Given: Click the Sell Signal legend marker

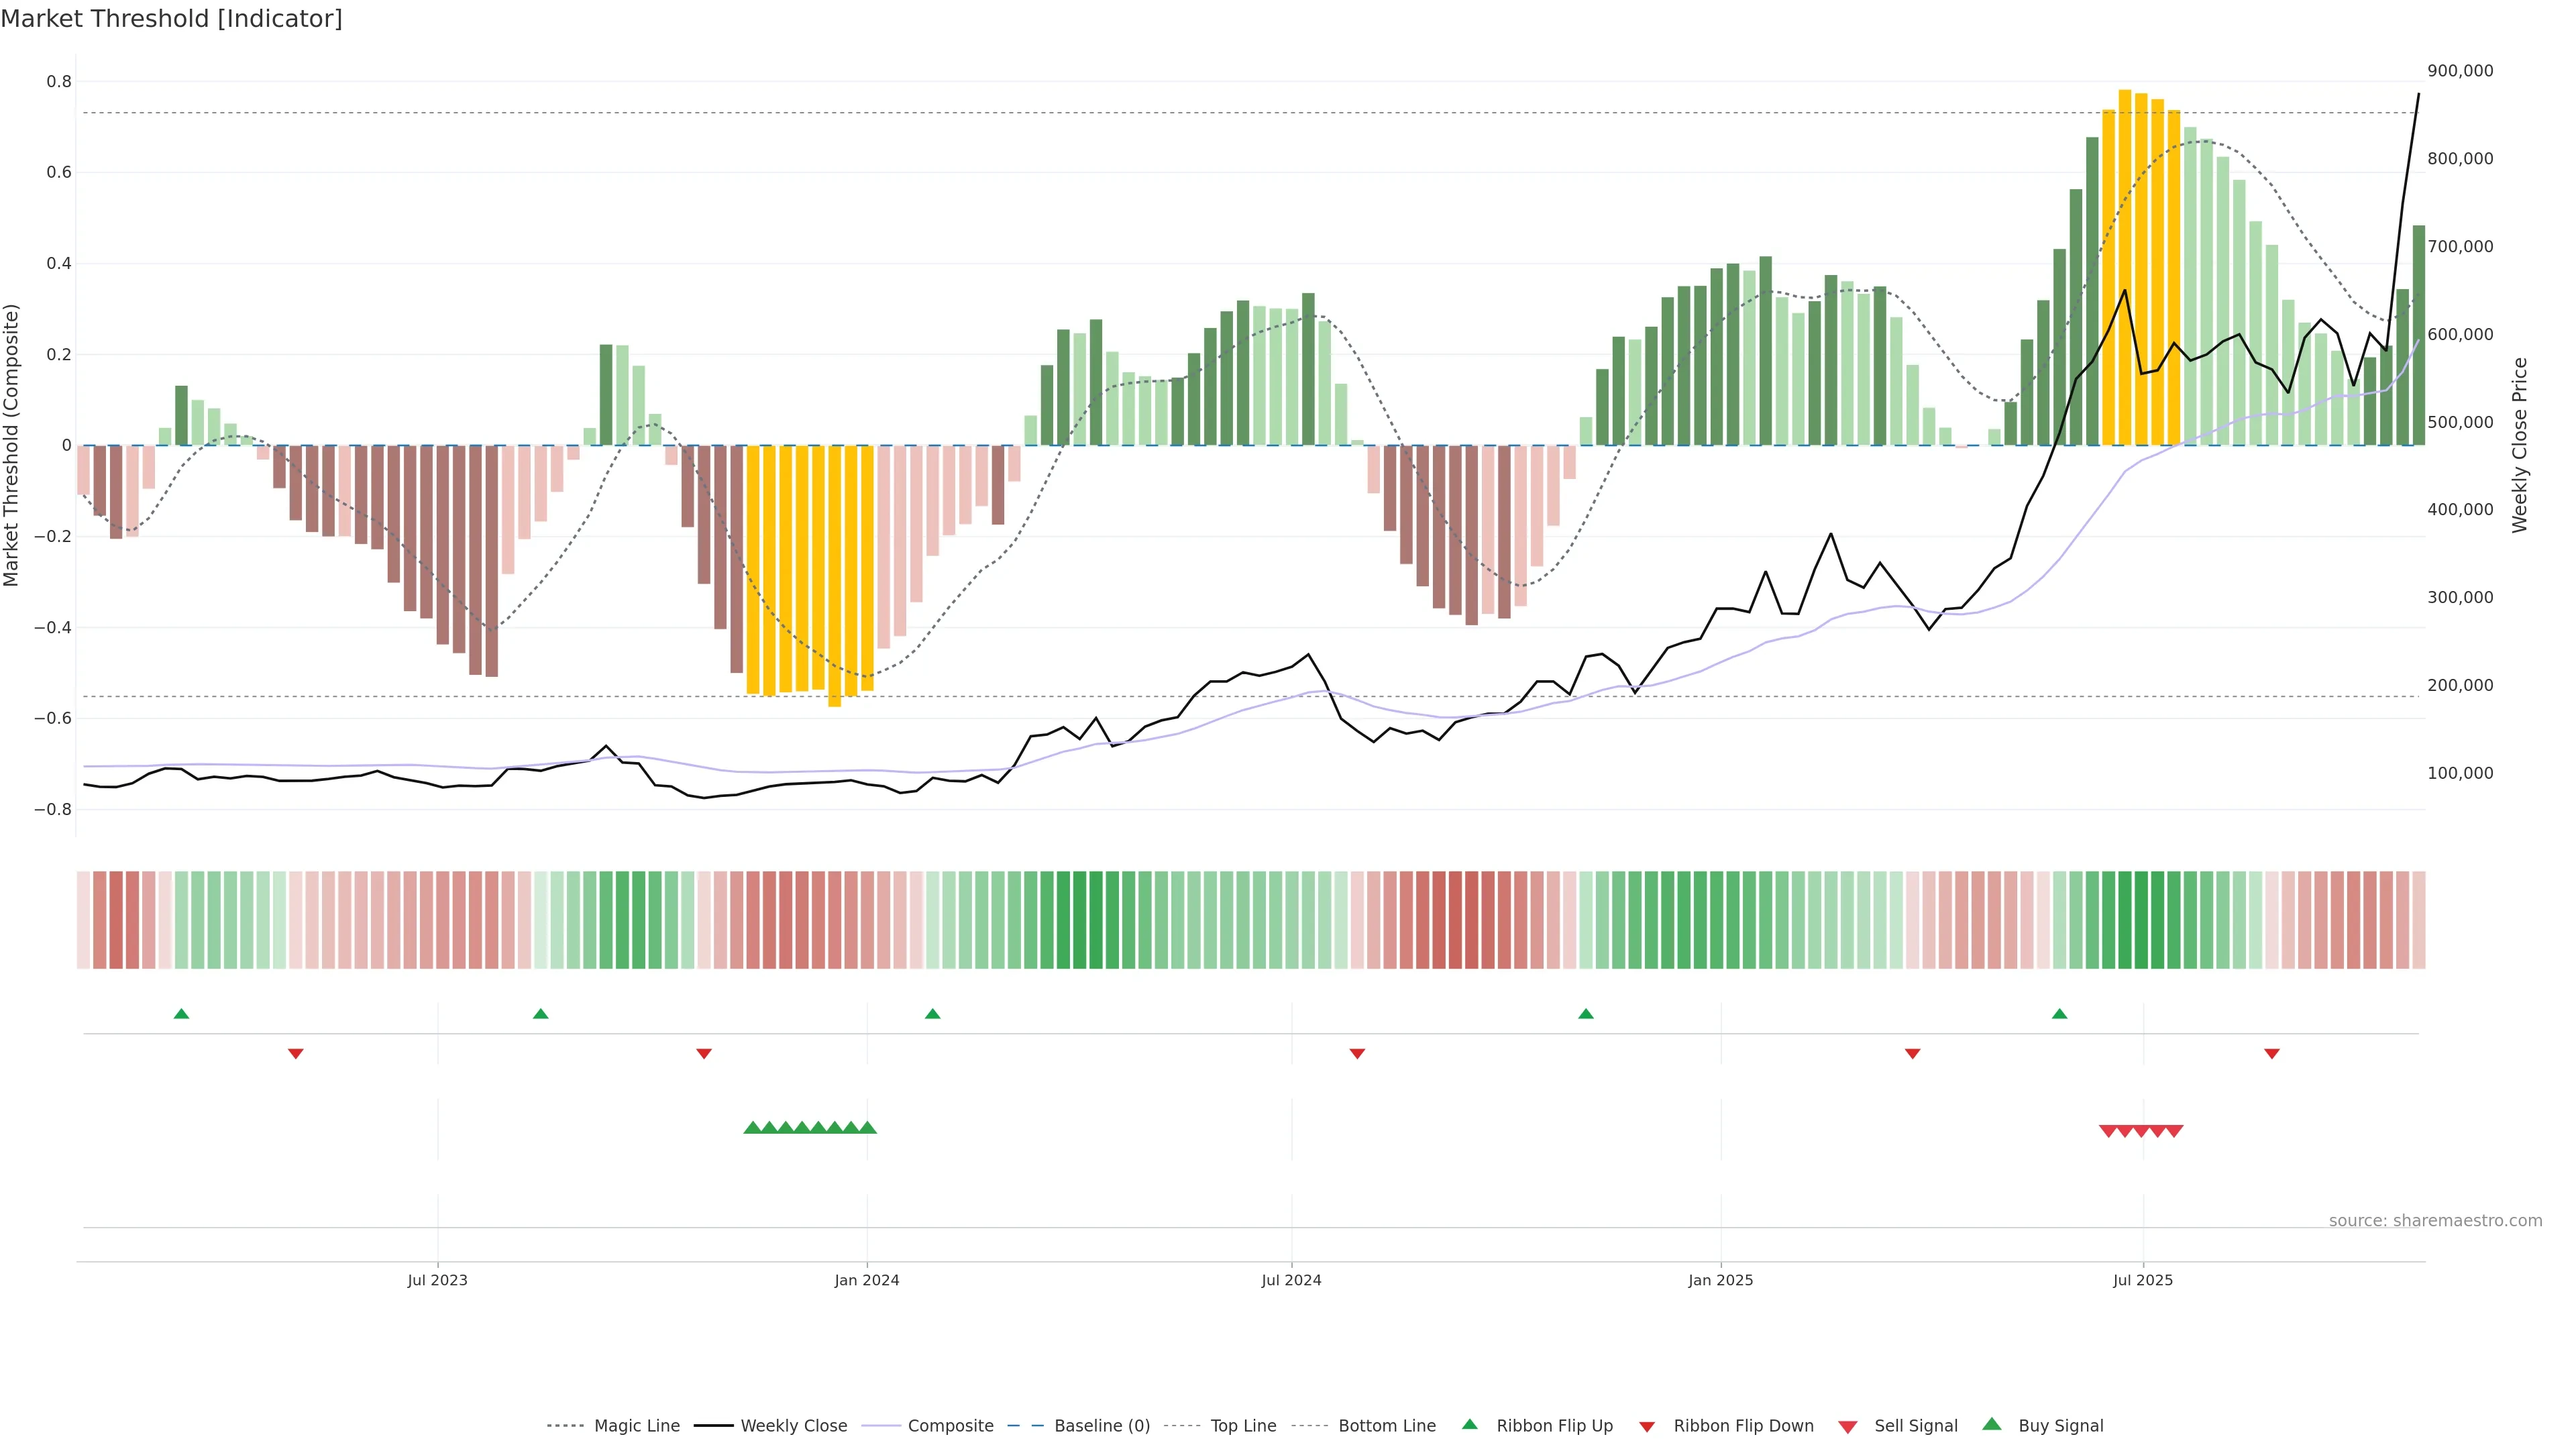Looking at the screenshot, I should pyautogui.click(x=1848, y=1426).
